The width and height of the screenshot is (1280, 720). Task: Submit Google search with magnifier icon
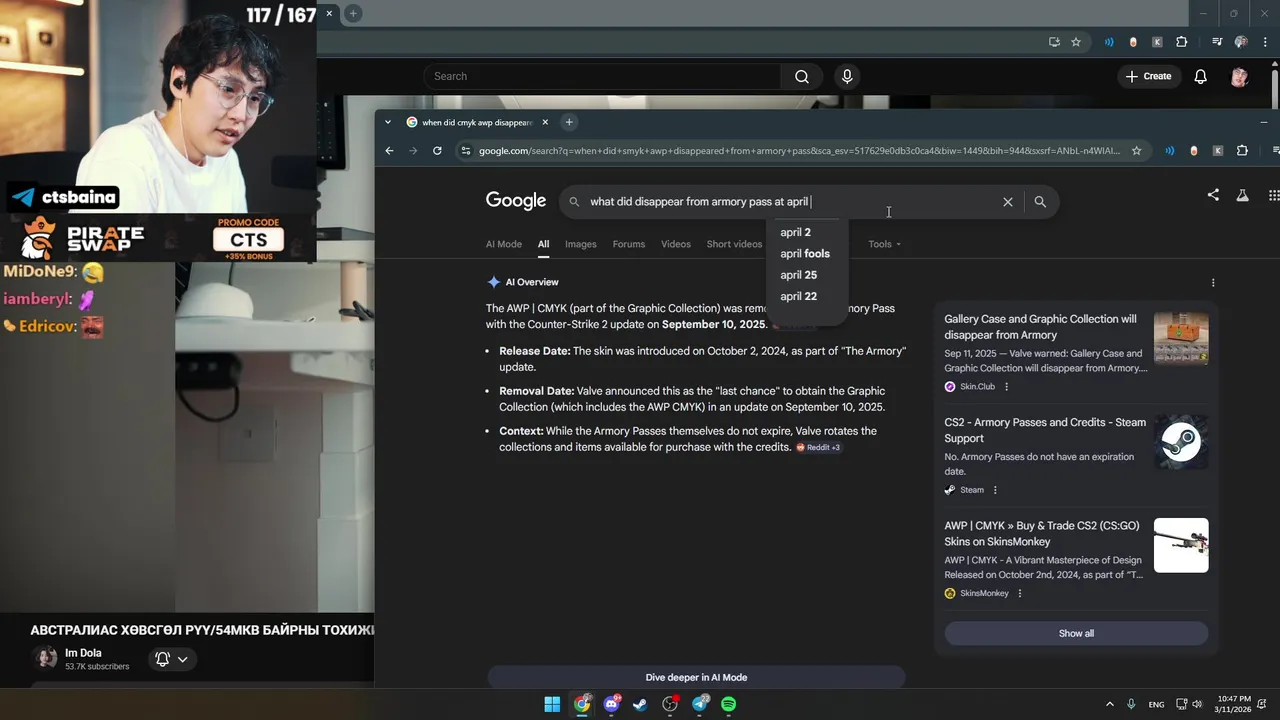point(1040,202)
